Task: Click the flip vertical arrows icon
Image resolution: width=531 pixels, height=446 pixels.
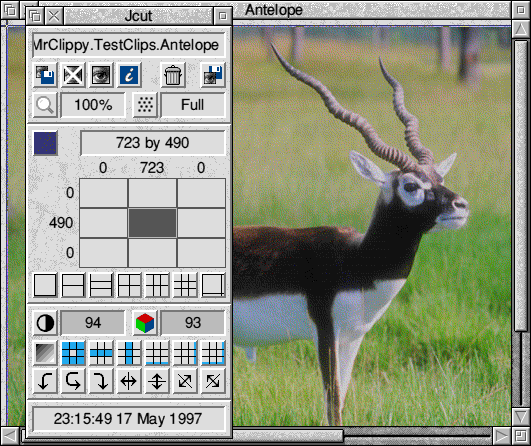Action: [157, 381]
